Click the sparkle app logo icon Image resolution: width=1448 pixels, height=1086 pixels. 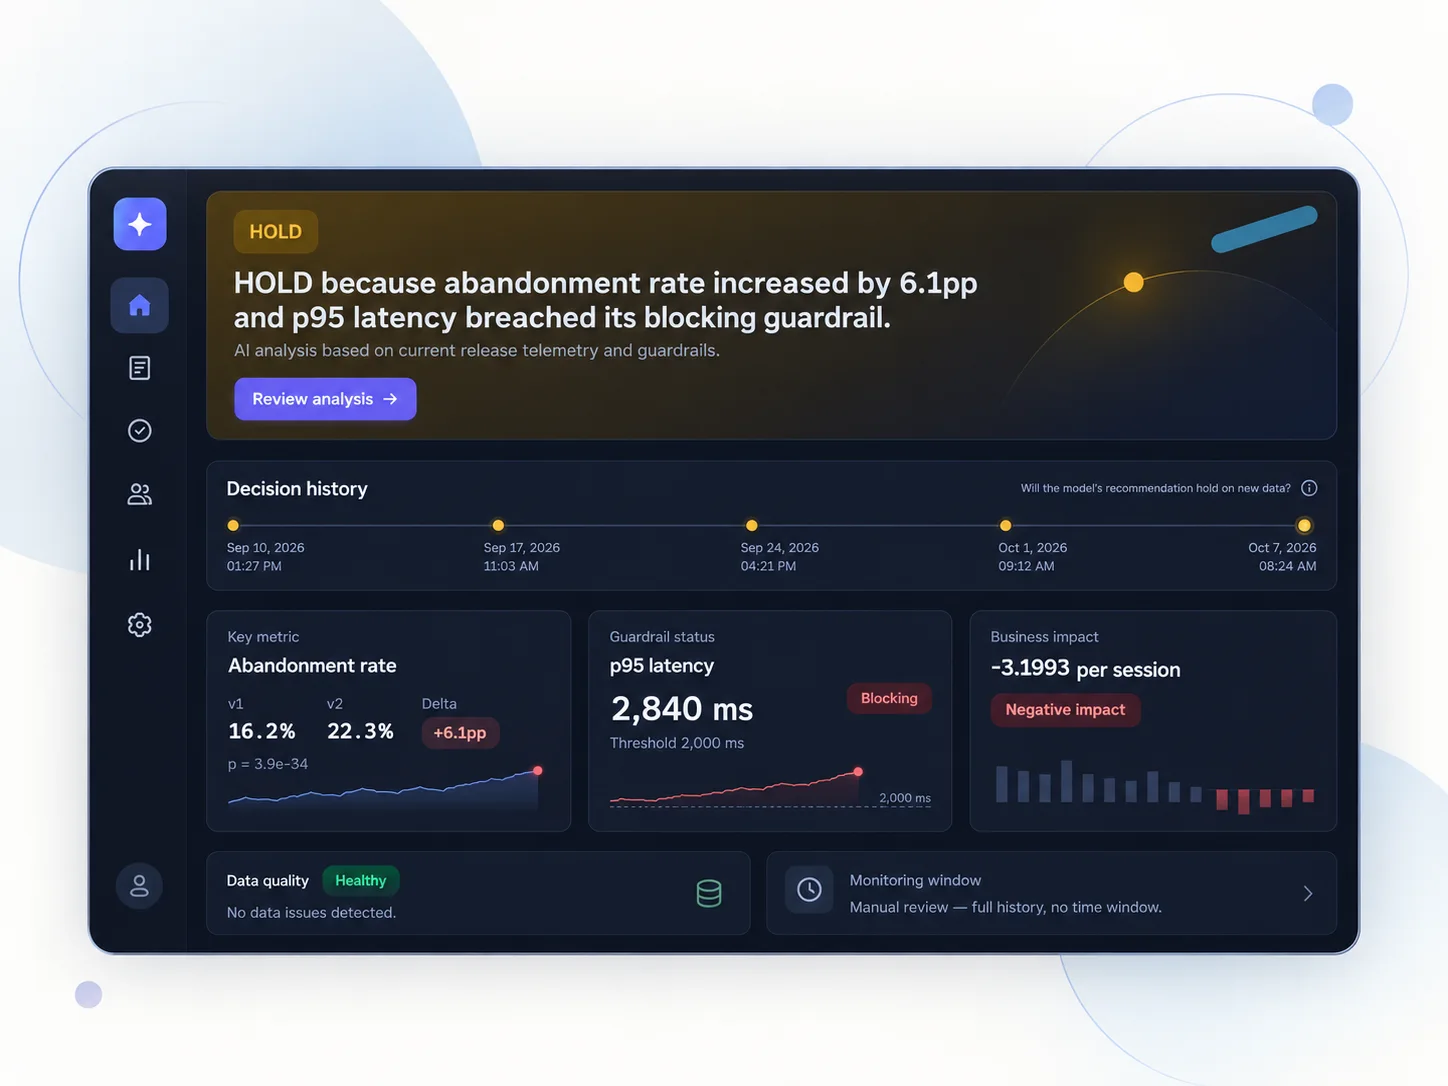(x=140, y=224)
